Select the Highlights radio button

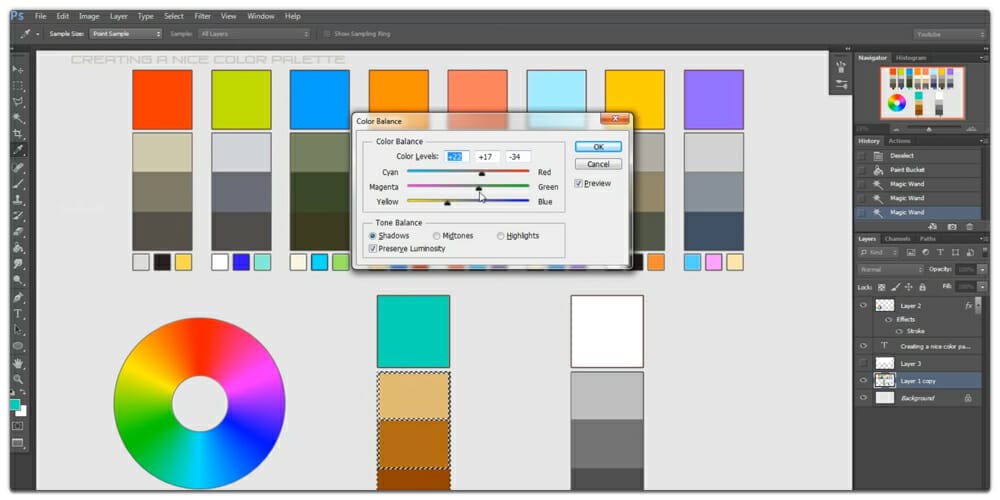click(501, 236)
